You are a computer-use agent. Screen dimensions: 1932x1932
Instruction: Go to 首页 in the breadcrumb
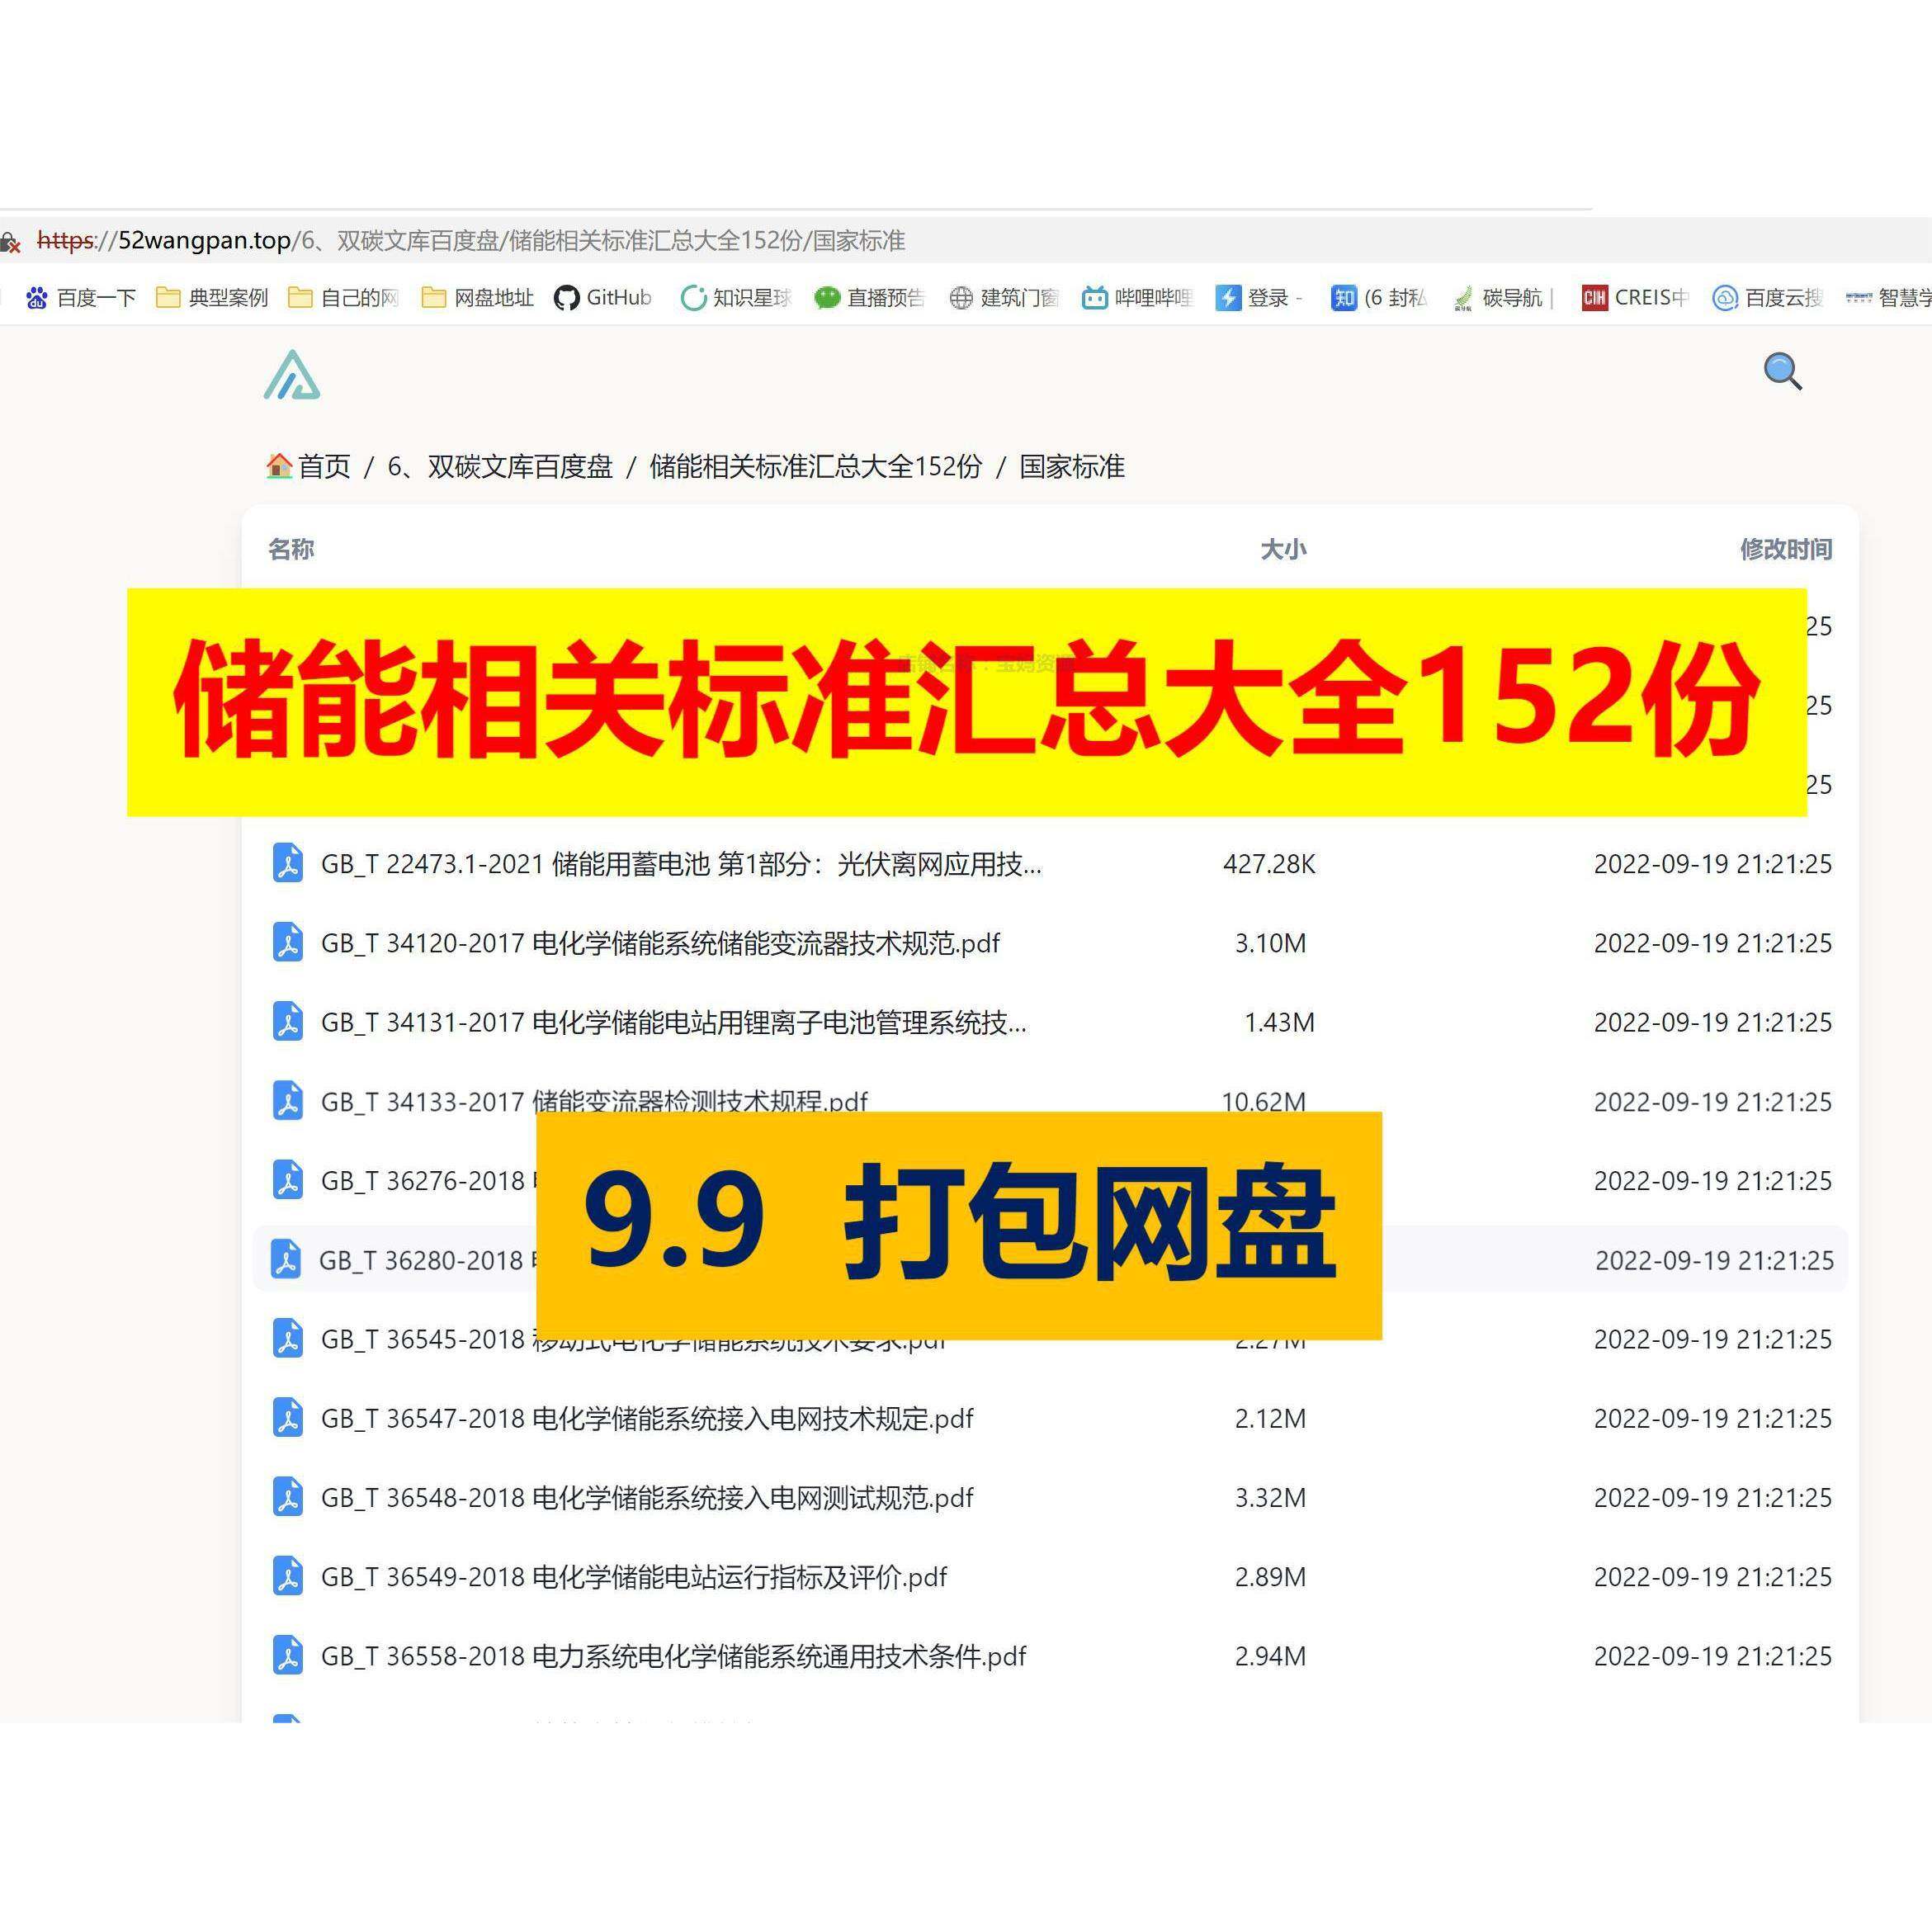pyautogui.click(x=309, y=466)
